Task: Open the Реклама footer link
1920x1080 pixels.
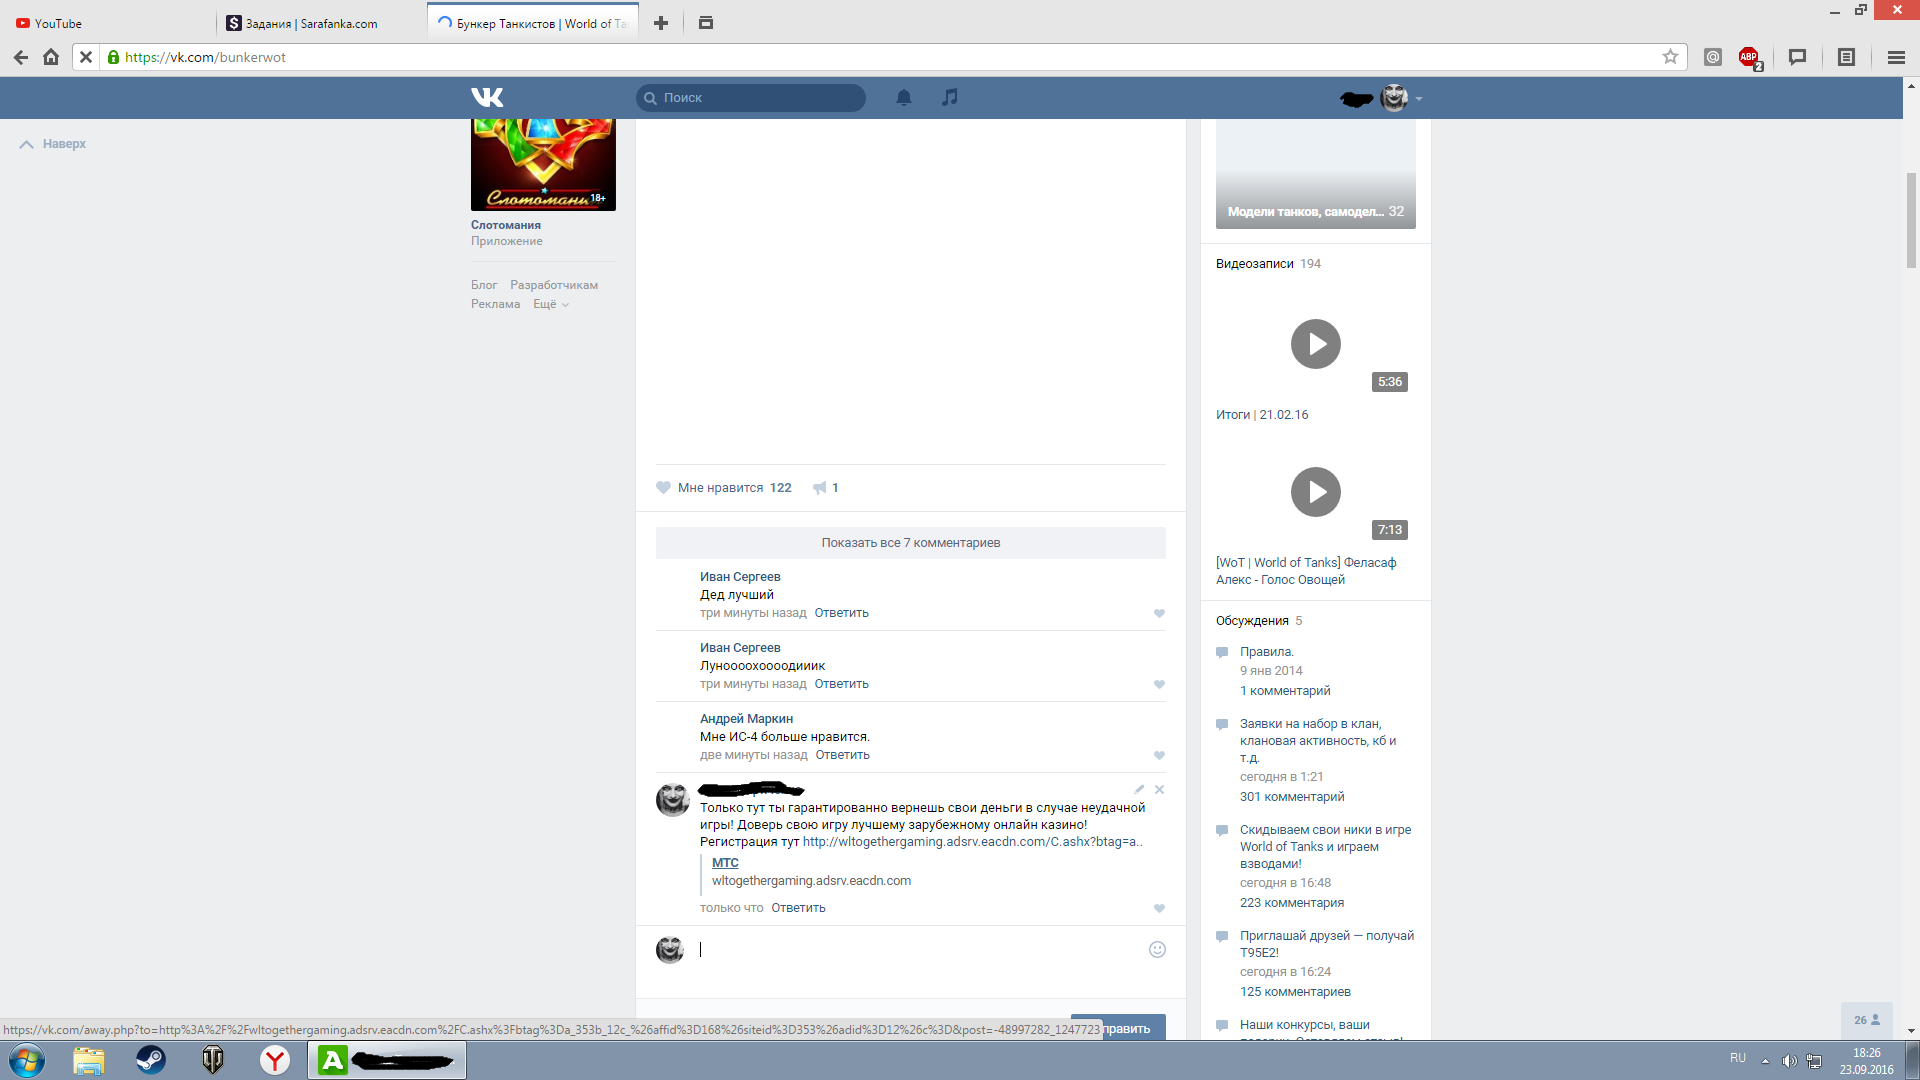Action: click(495, 304)
